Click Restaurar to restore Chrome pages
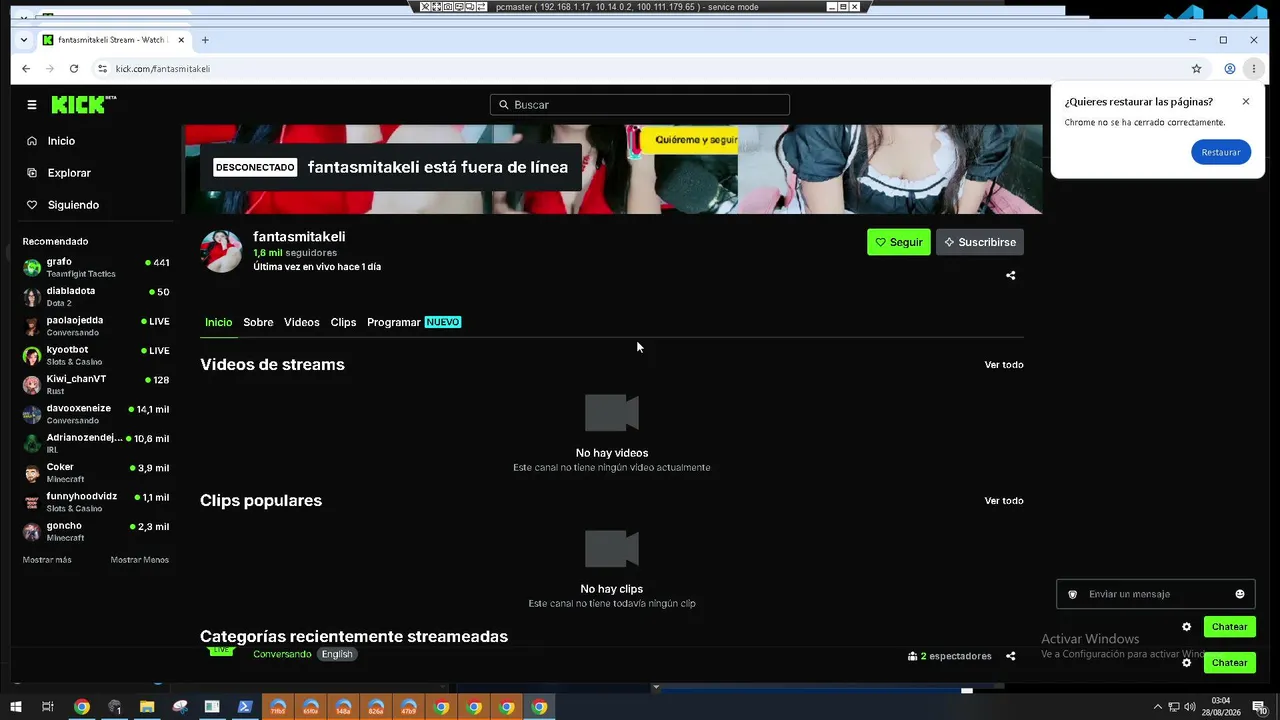1280x720 pixels. point(1221,152)
